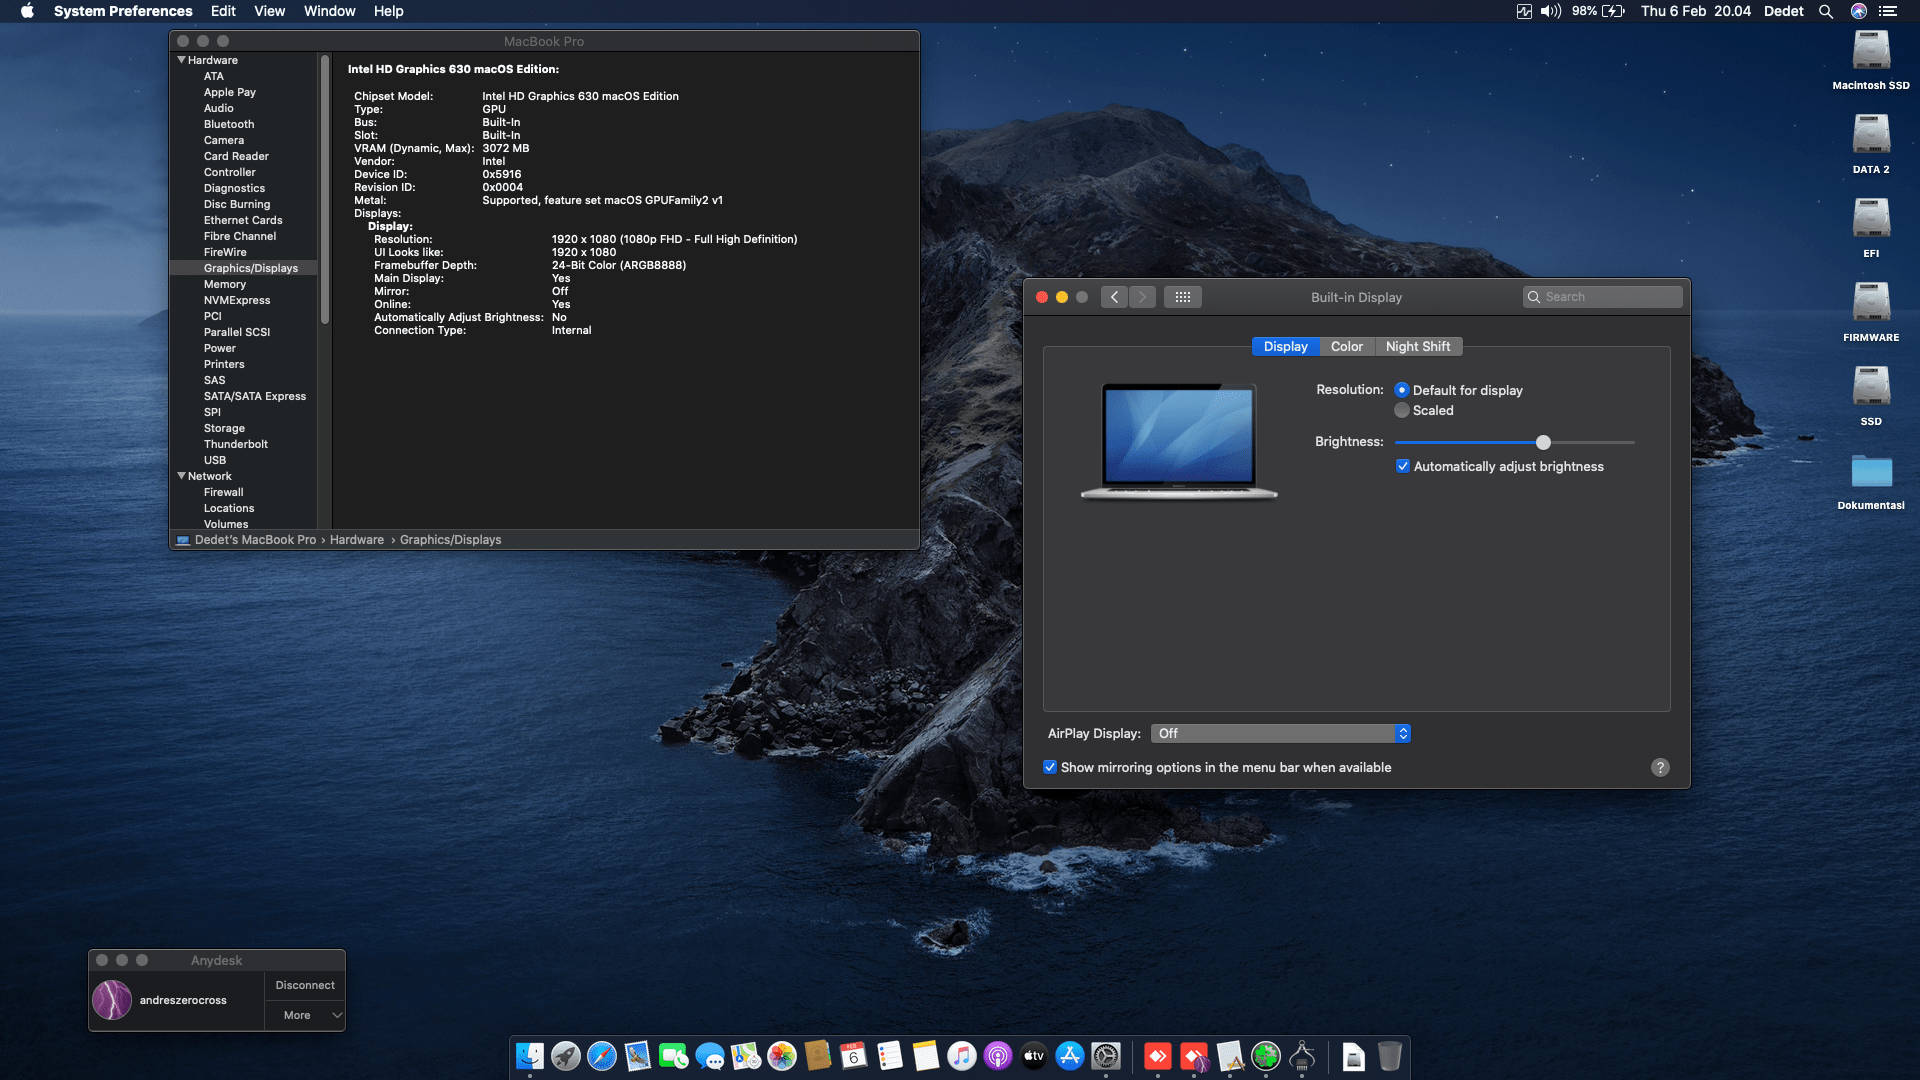1920x1080 pixels.
Task: Click the sidebar scrollbar in MacBook Pro window
Action: coord(325,190)
